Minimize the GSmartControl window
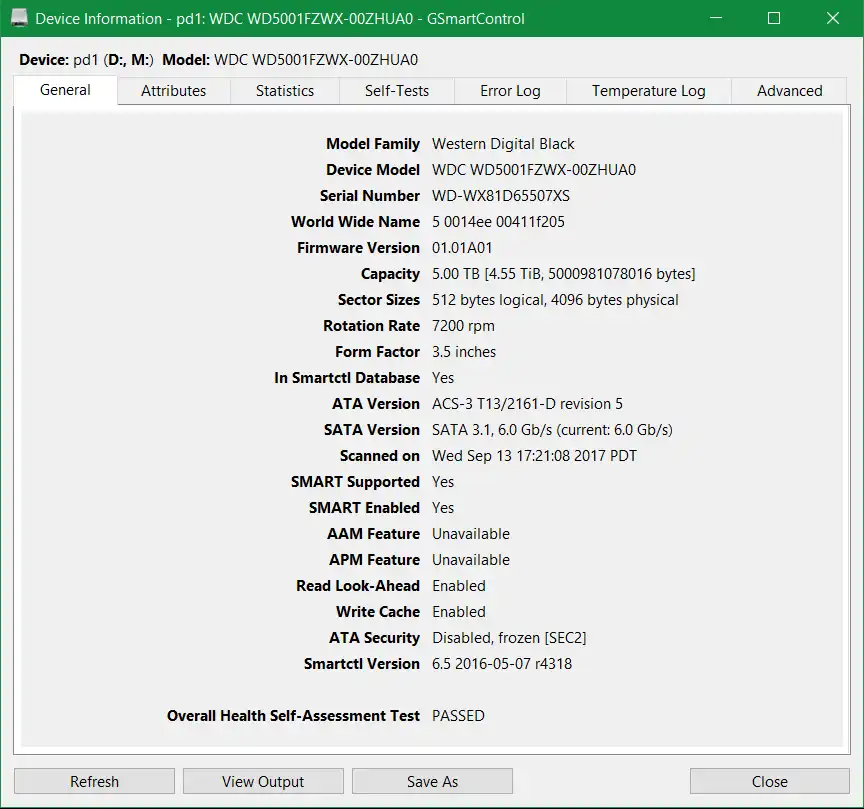Viewport: 864px width, 809px height. click(x=717, y=18)
